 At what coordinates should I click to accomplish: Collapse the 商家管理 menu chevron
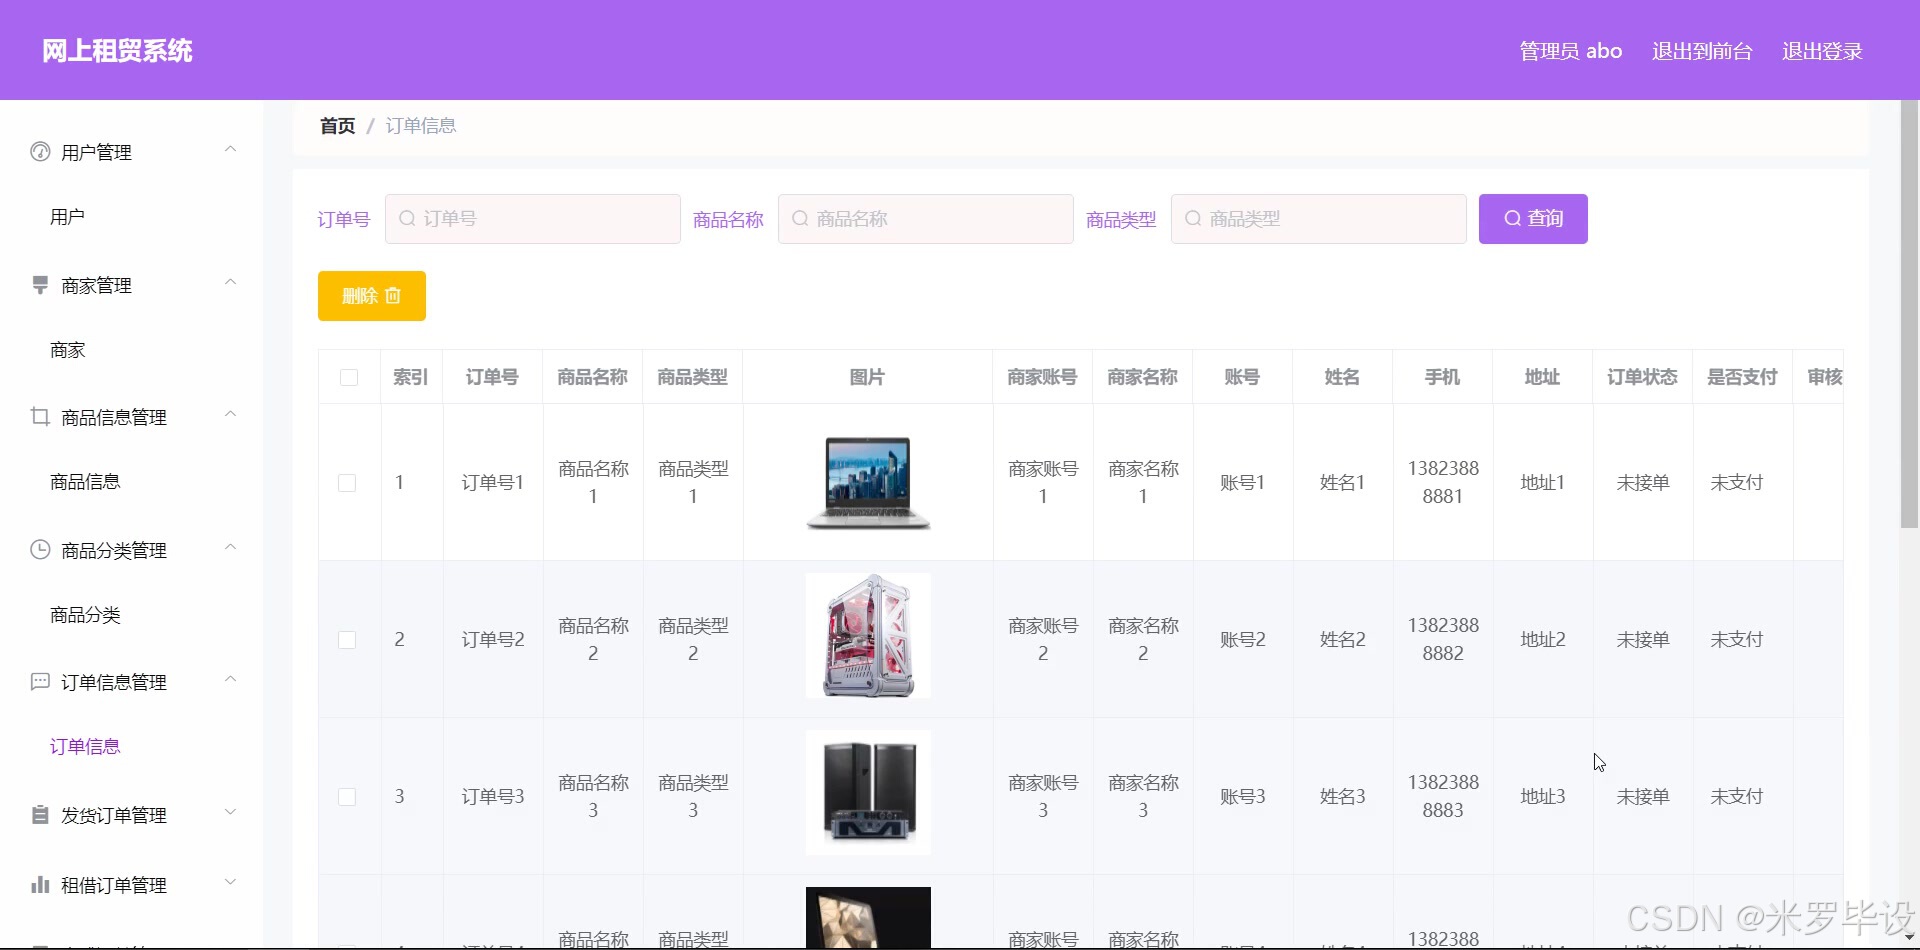[x=231, y=283]
